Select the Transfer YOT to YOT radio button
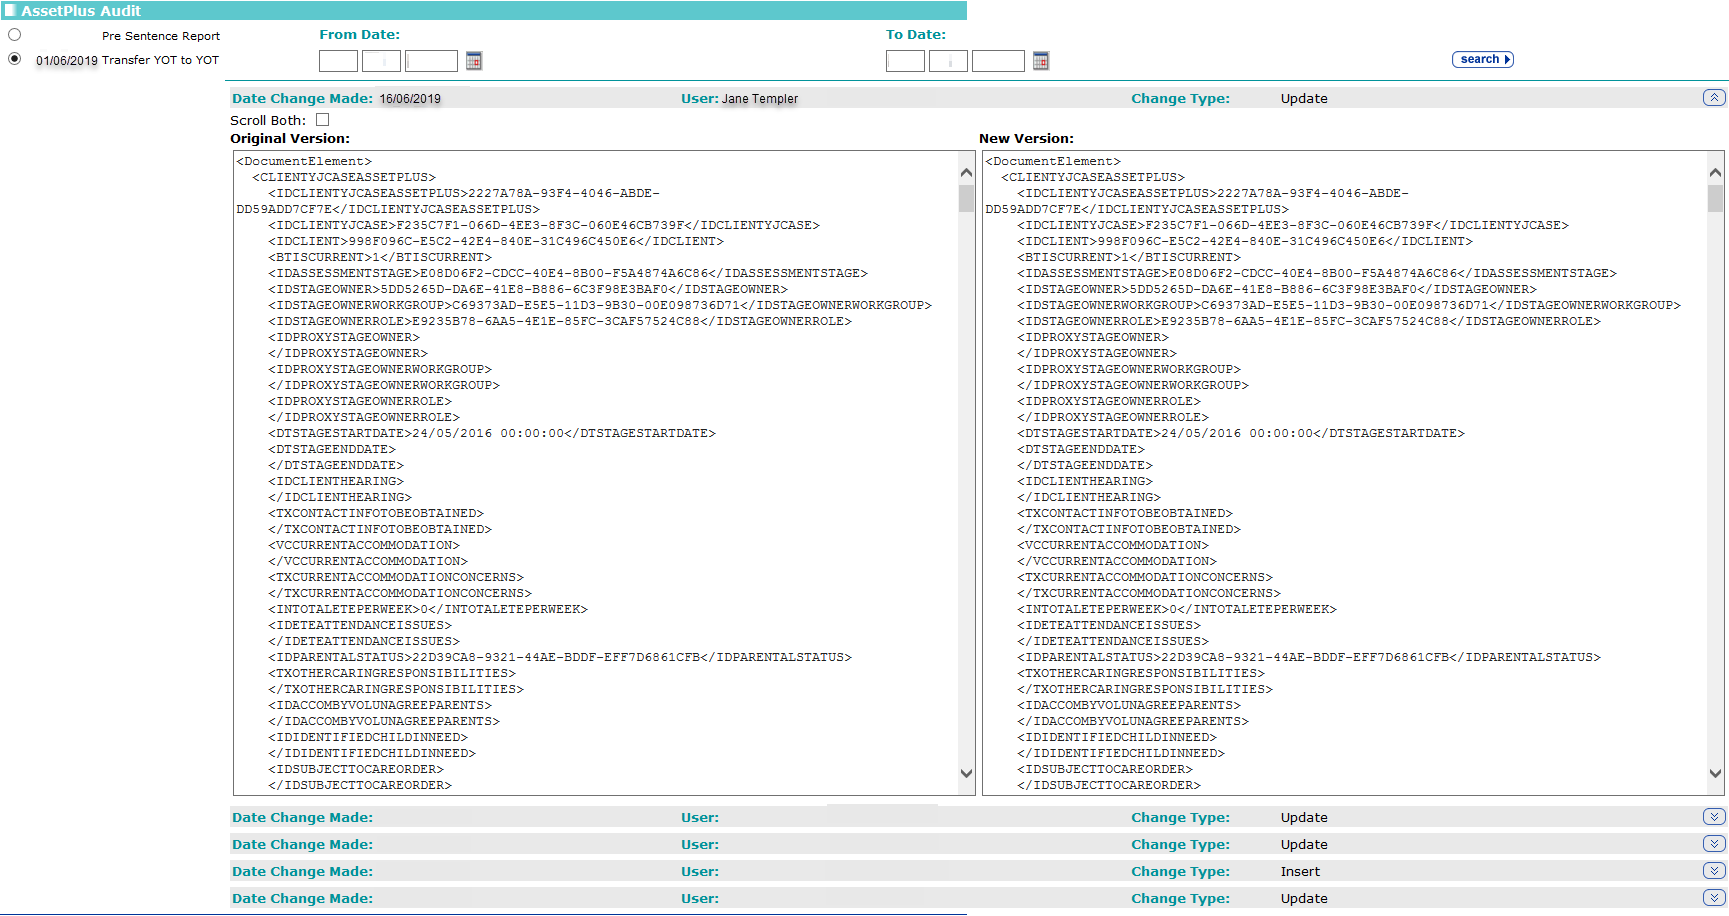Image resolution: width=1729 pixels, height=916 pixels. [14, 59]
